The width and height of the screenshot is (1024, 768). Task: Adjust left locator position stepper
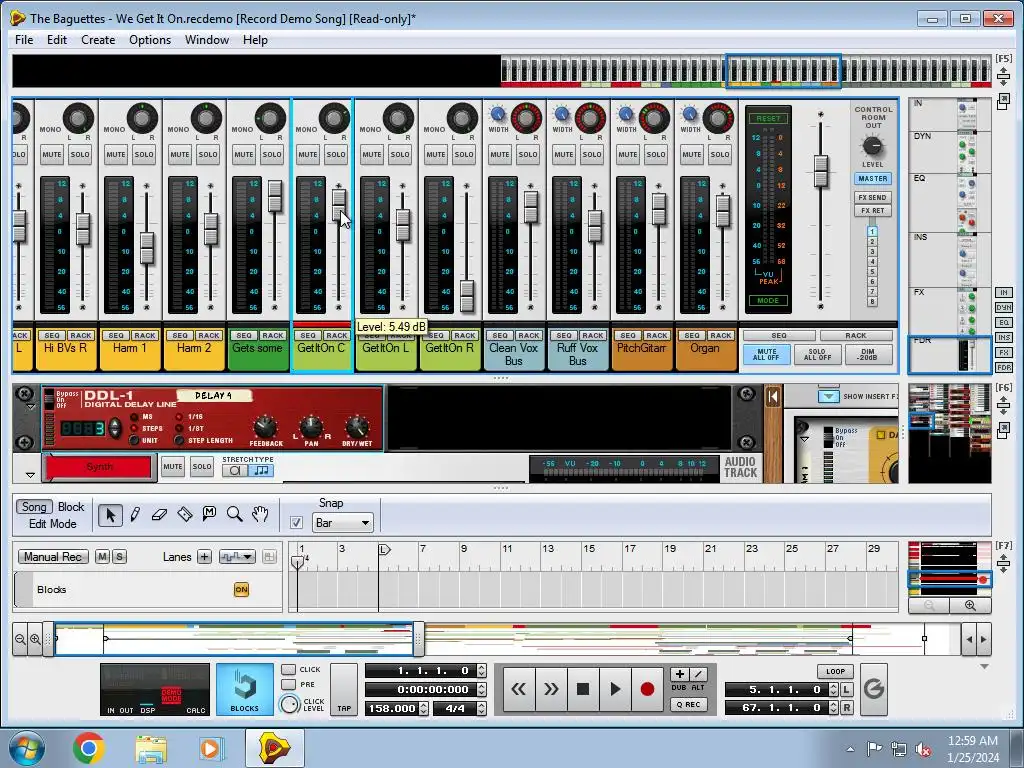point(833,690)
